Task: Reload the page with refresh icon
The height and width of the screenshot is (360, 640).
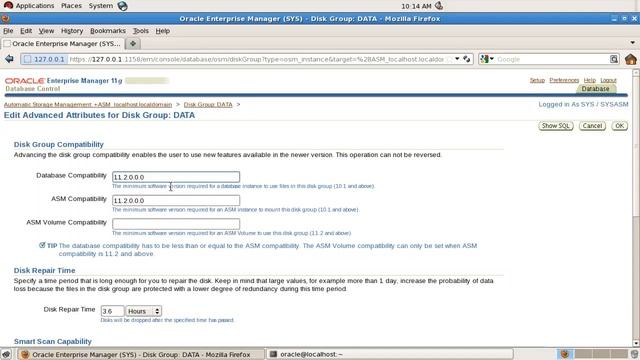Action: point(467,59)
